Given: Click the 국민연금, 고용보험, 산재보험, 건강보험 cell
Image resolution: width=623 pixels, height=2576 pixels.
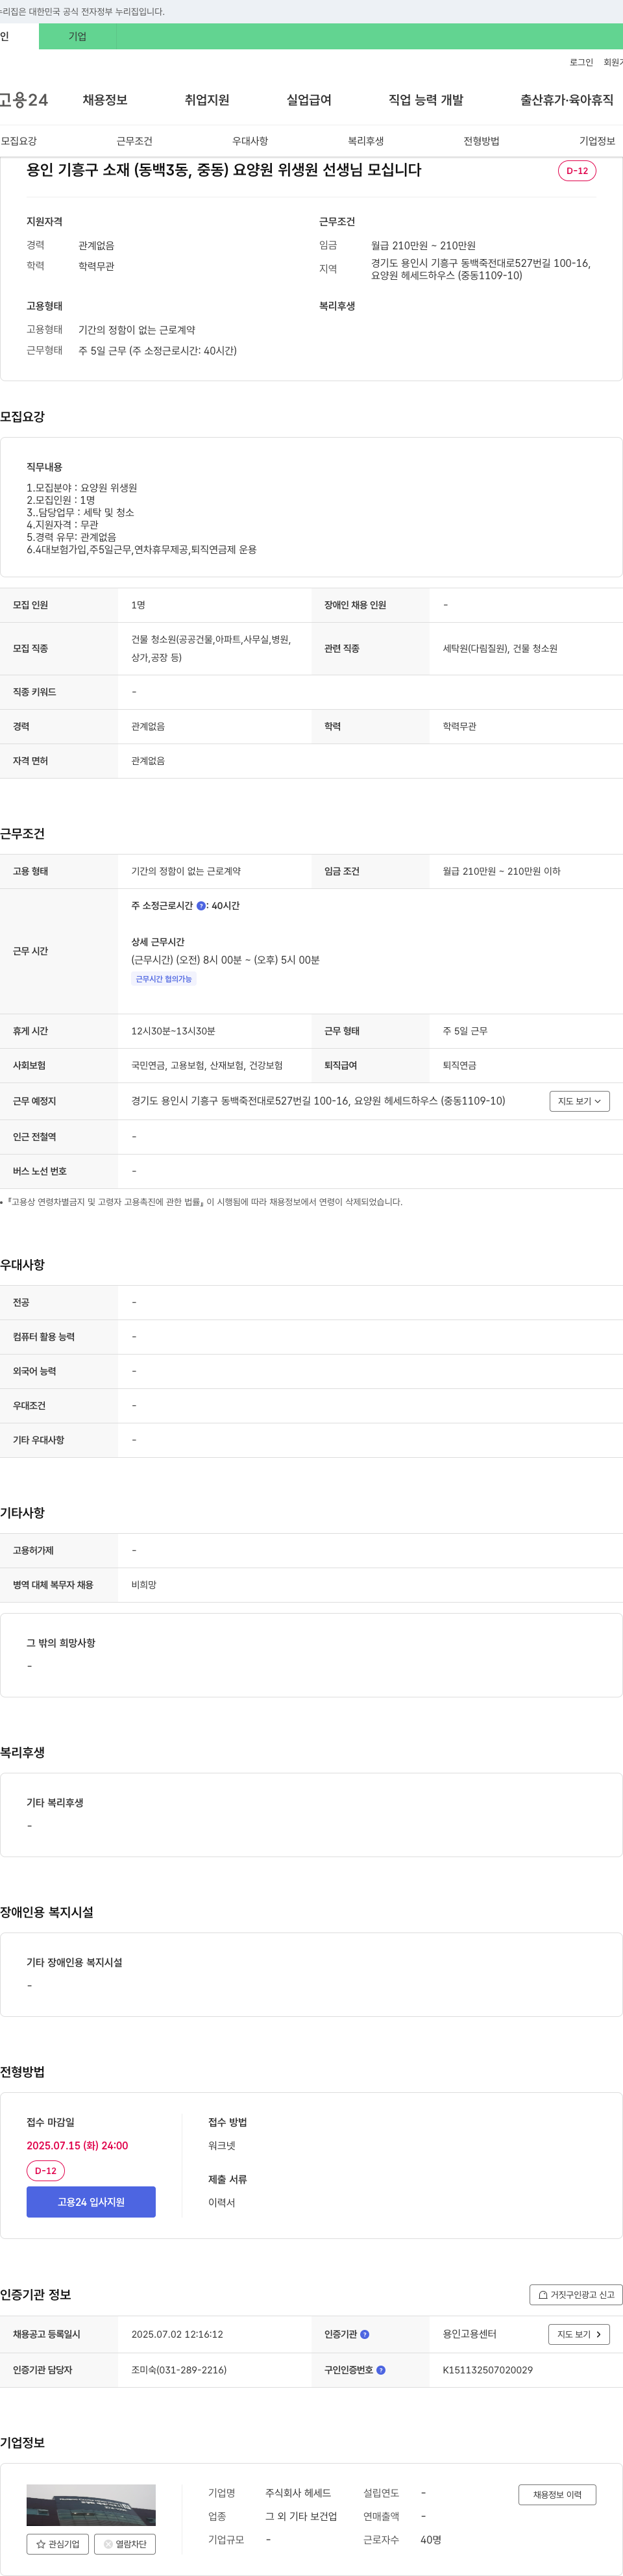Looking at the screenshot, I should click(207, 1066).
